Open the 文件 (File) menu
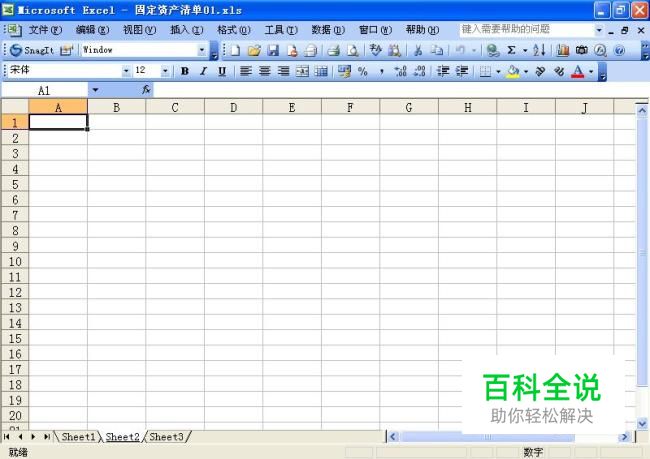 tap(45, 29)
